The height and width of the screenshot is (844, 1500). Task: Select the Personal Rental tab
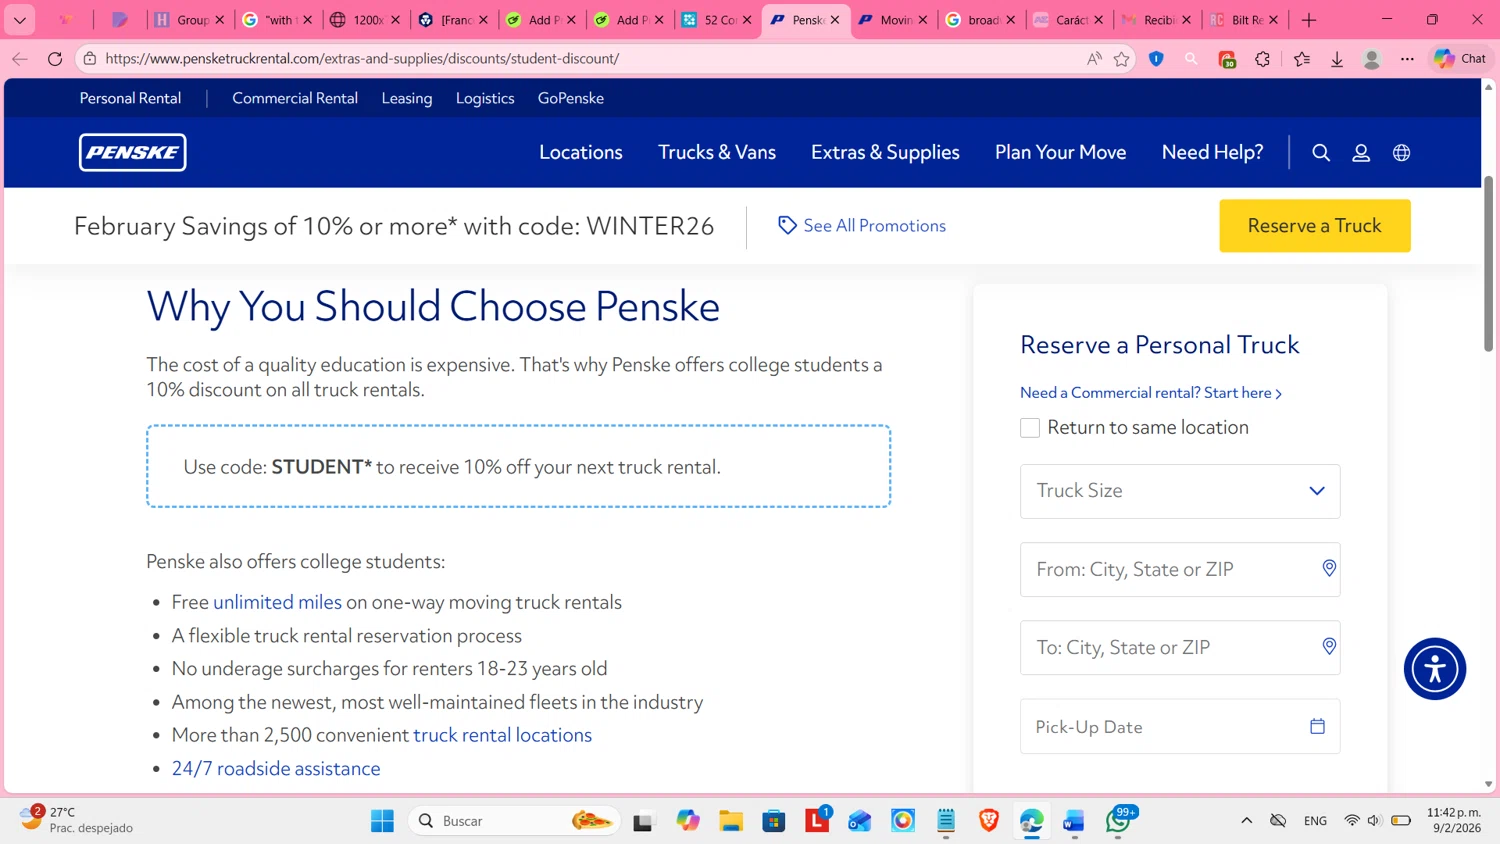pos(130,98)
